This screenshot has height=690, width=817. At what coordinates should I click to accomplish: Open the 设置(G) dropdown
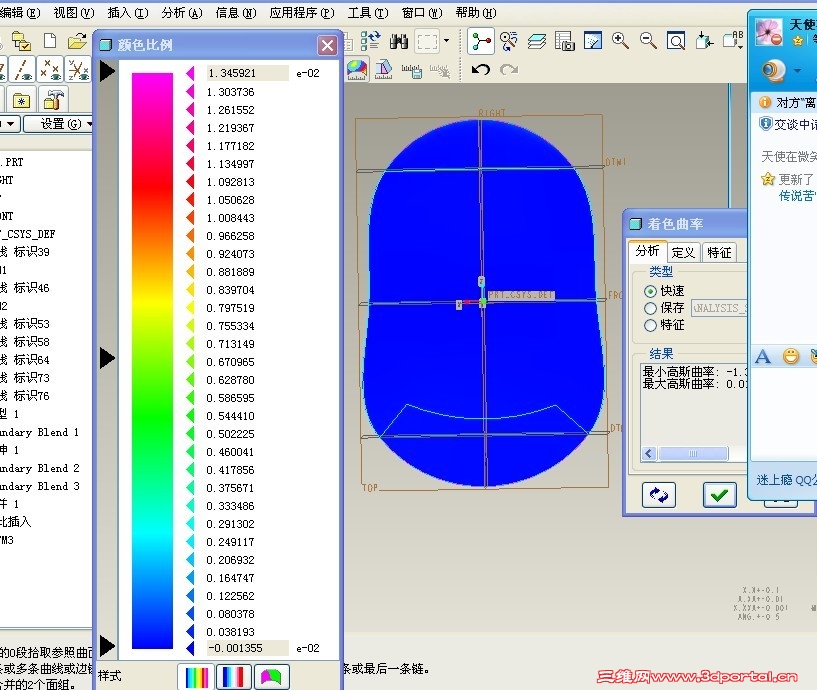(59, 124)
